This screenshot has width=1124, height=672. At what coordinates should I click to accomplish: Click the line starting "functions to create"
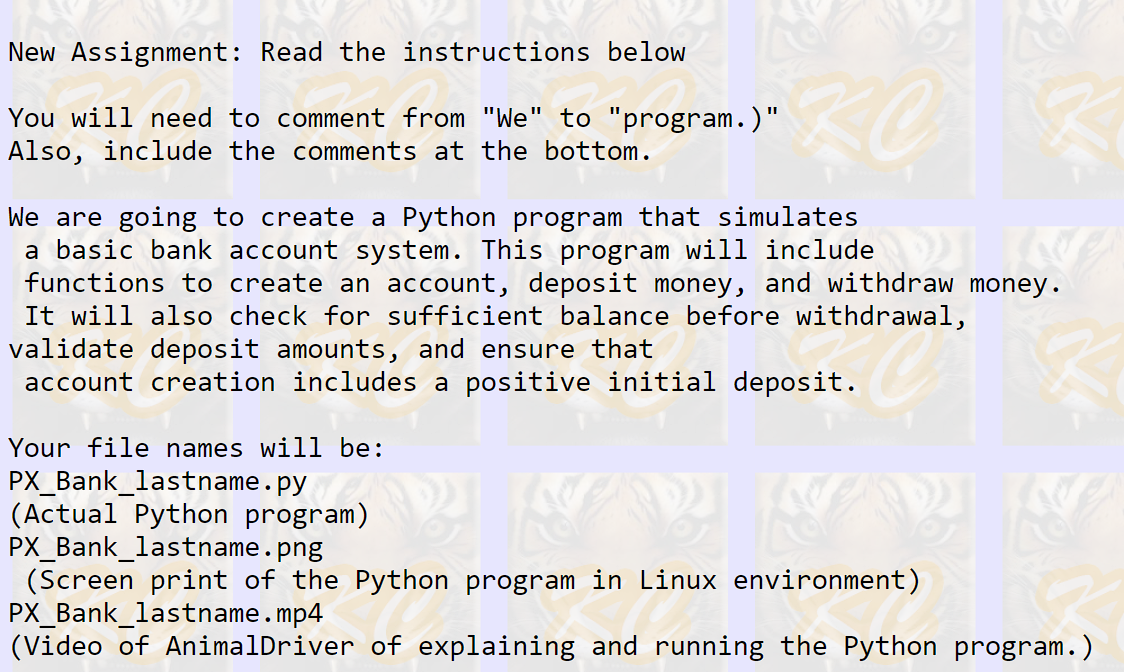point(543,283)
